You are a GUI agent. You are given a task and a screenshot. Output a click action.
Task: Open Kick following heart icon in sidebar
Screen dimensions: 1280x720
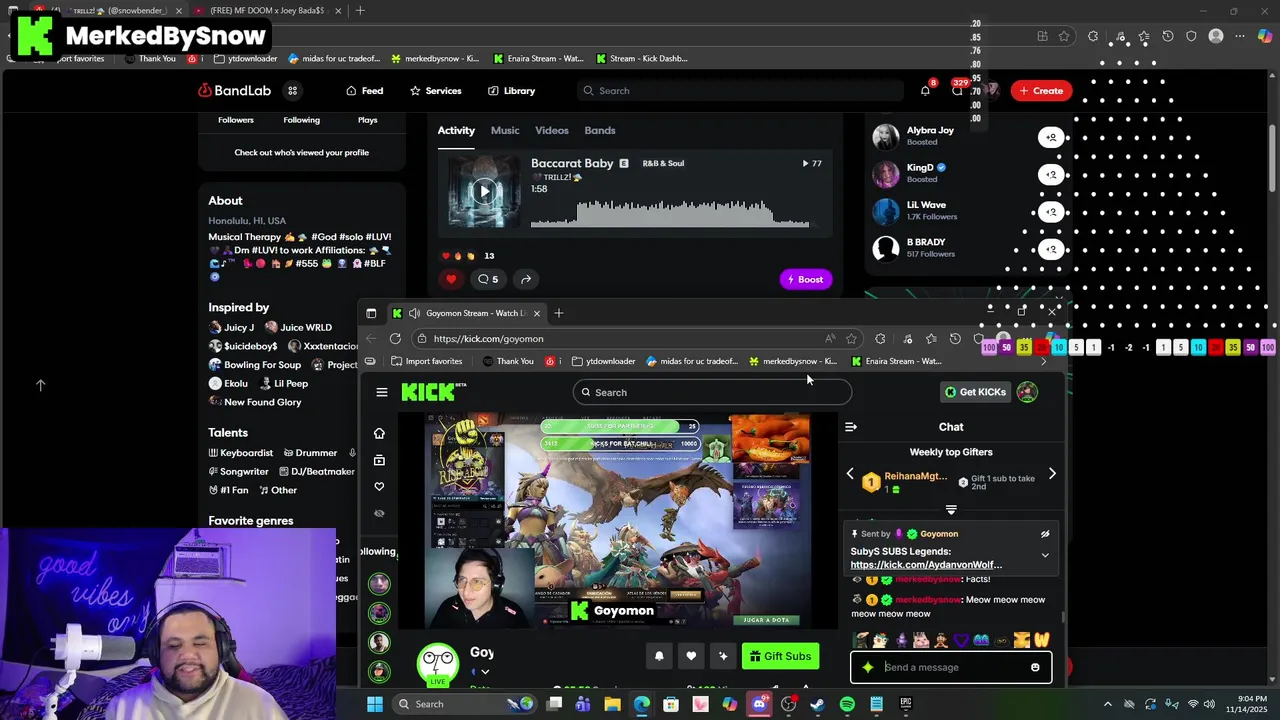coord(379,487)
